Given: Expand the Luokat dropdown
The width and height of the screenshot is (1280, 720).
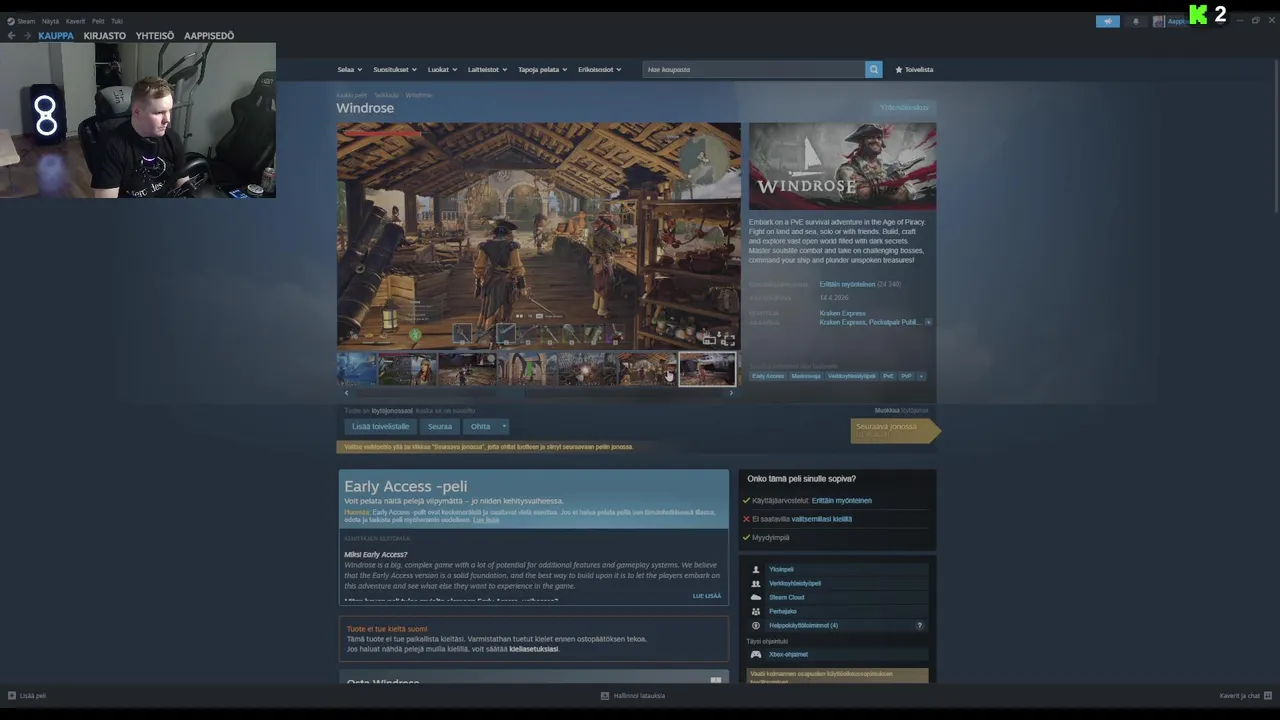Looking at the screenshot, I should click(442, 70).
